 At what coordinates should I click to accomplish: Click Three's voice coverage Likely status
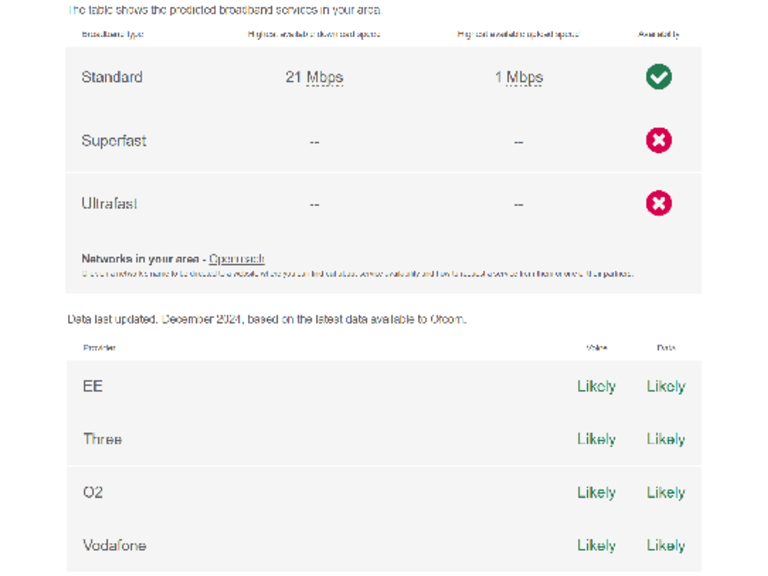pos(596,439)
